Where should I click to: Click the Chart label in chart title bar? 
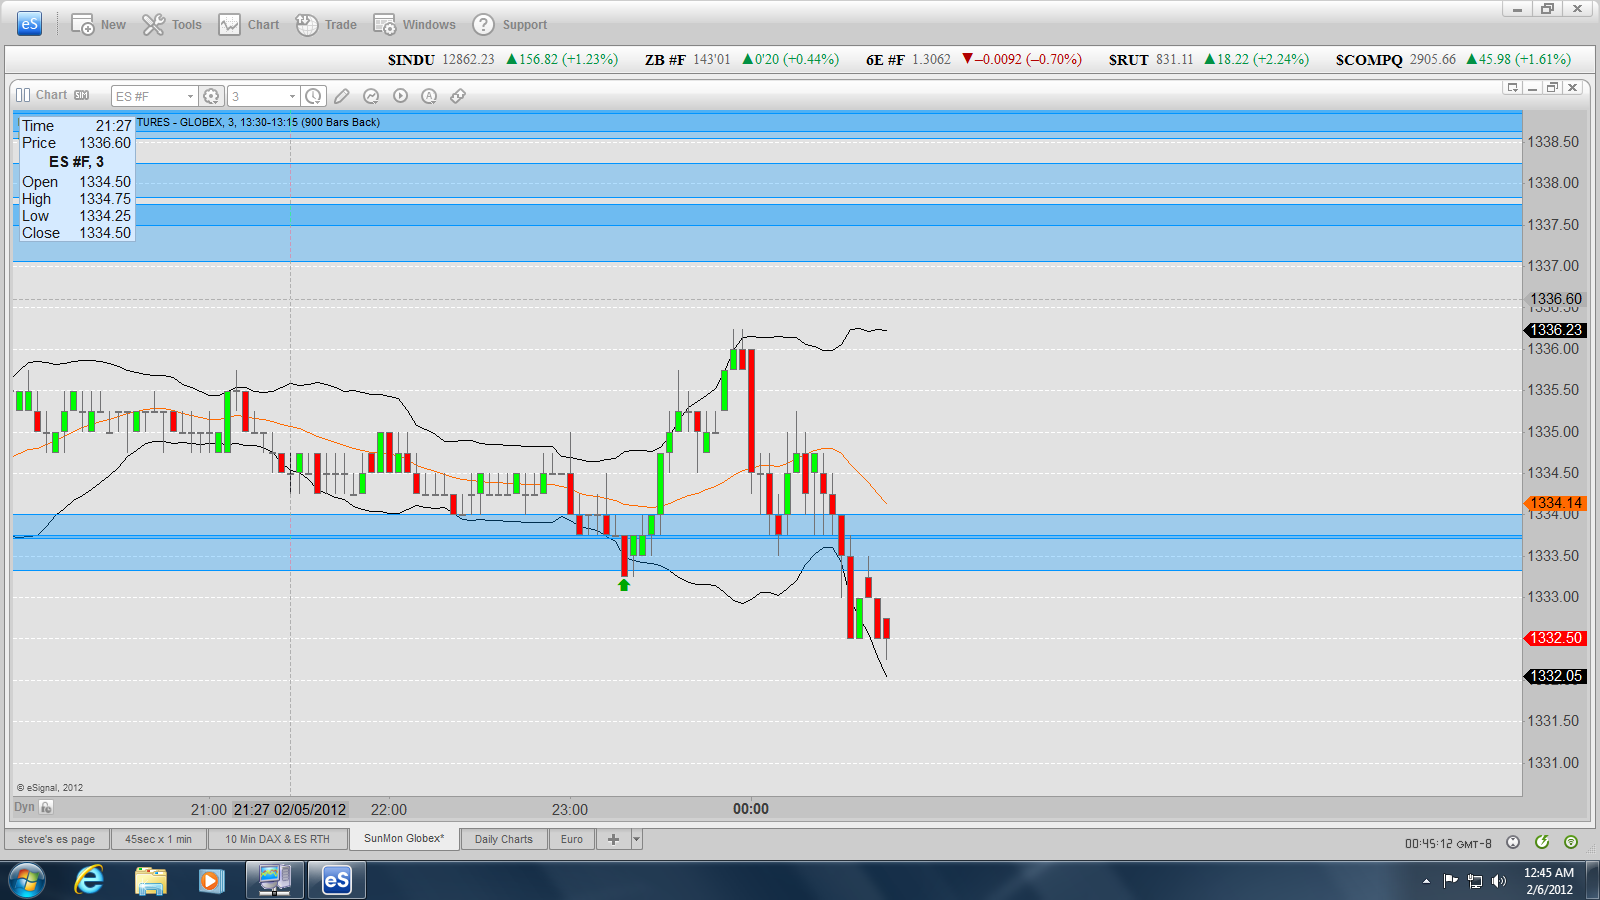(52, 95)
